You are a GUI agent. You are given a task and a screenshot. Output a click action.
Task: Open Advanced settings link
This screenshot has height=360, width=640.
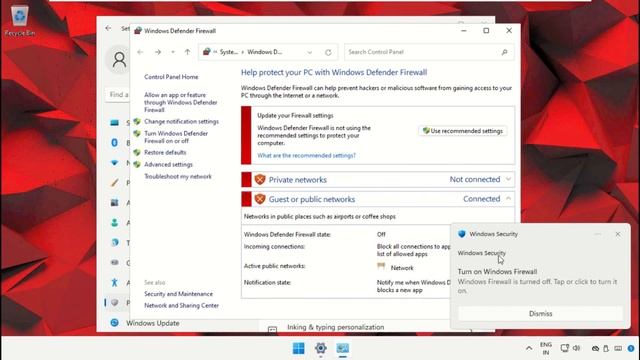(168, 164)
